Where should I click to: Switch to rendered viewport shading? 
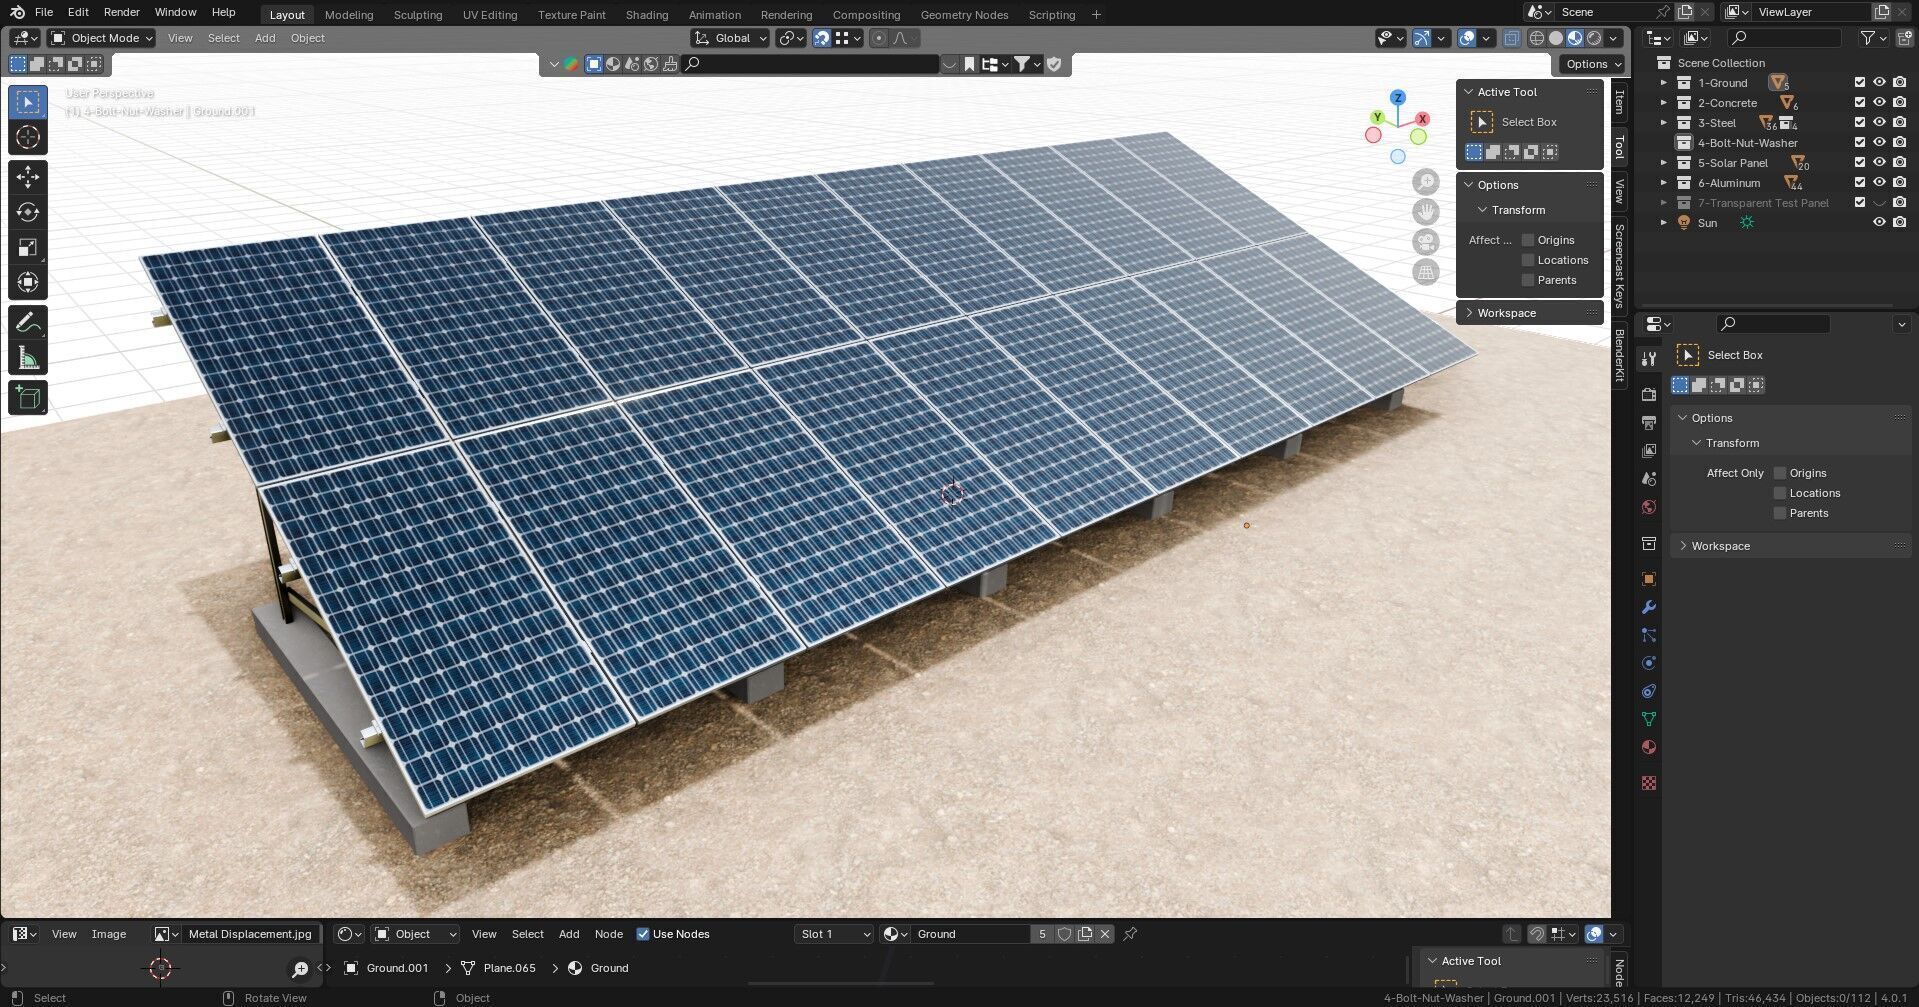(1594, 38)
